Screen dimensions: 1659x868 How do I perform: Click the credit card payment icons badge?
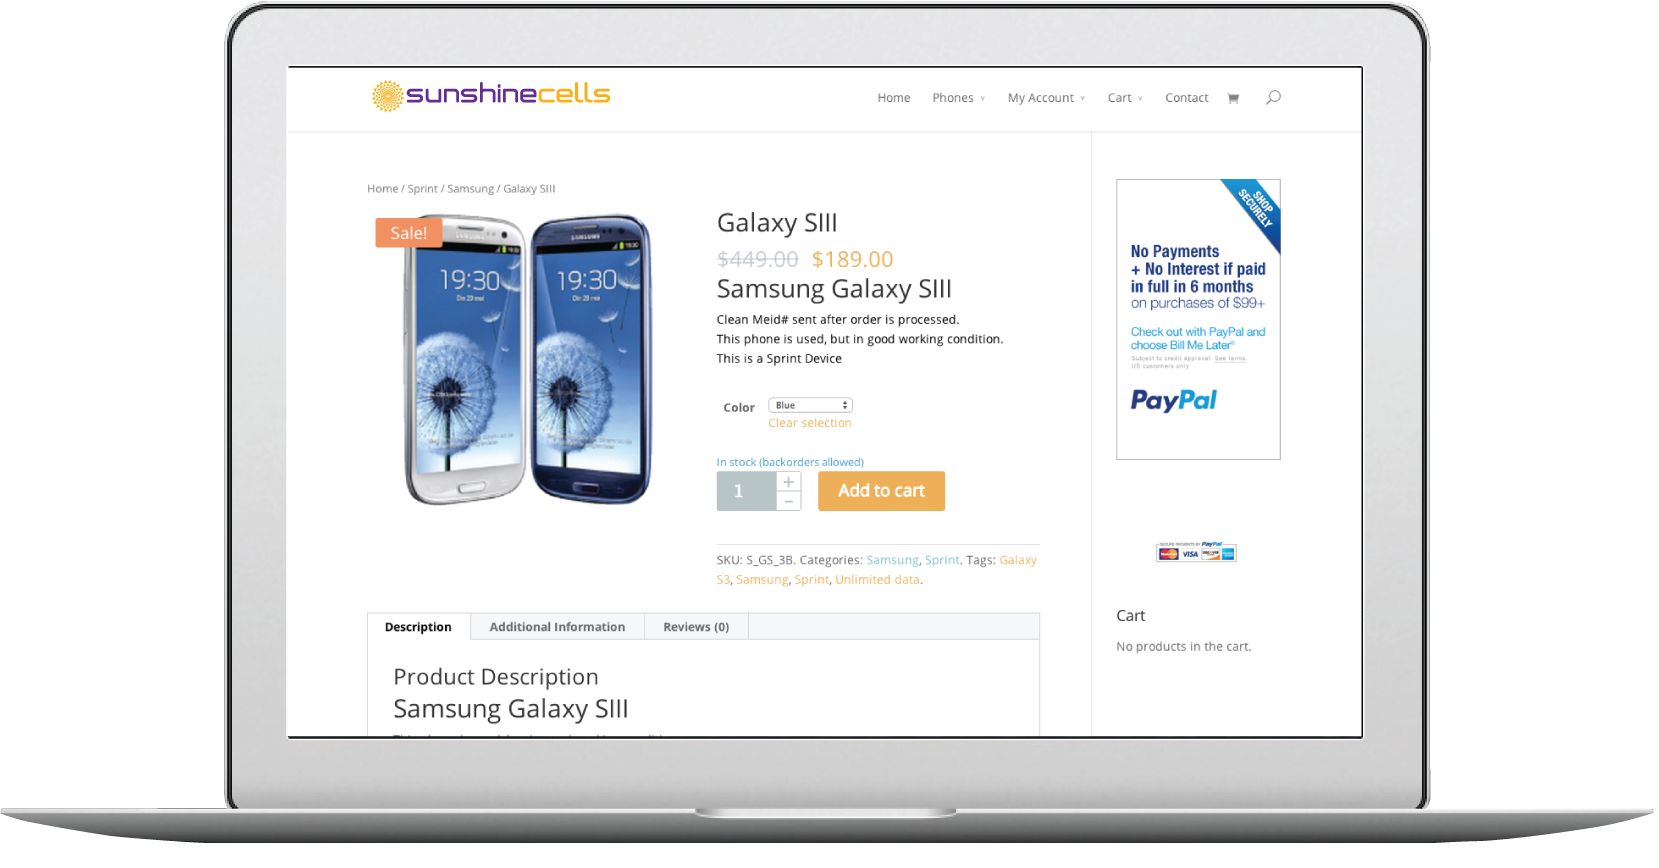click(x=1197, y=552)
